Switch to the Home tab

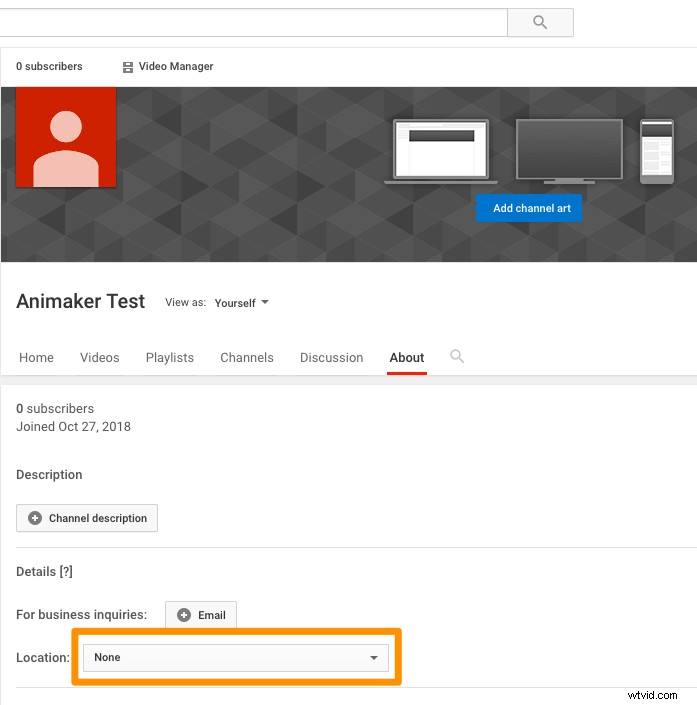point(36,357)
